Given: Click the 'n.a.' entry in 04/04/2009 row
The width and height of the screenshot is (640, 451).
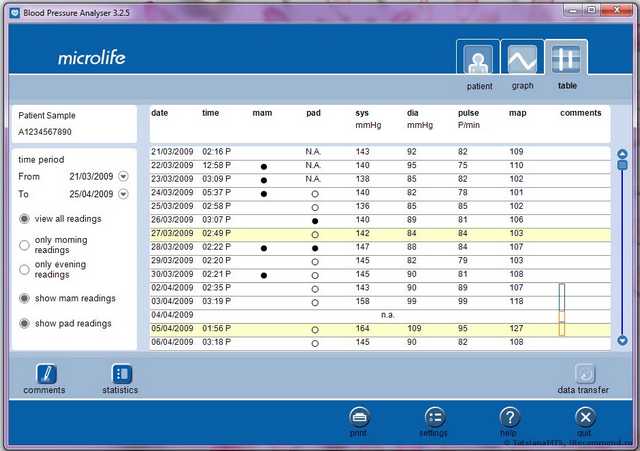Looking at the screenshot, I should [x=388, y=315].
